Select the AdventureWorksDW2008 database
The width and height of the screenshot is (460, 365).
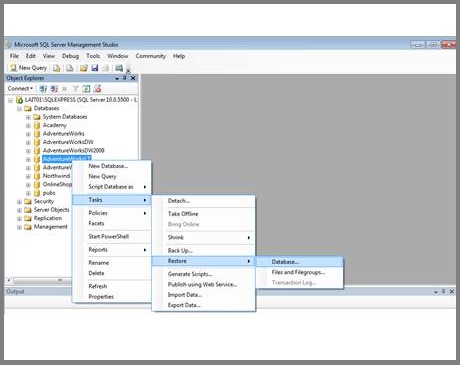[x=74, y=151]
